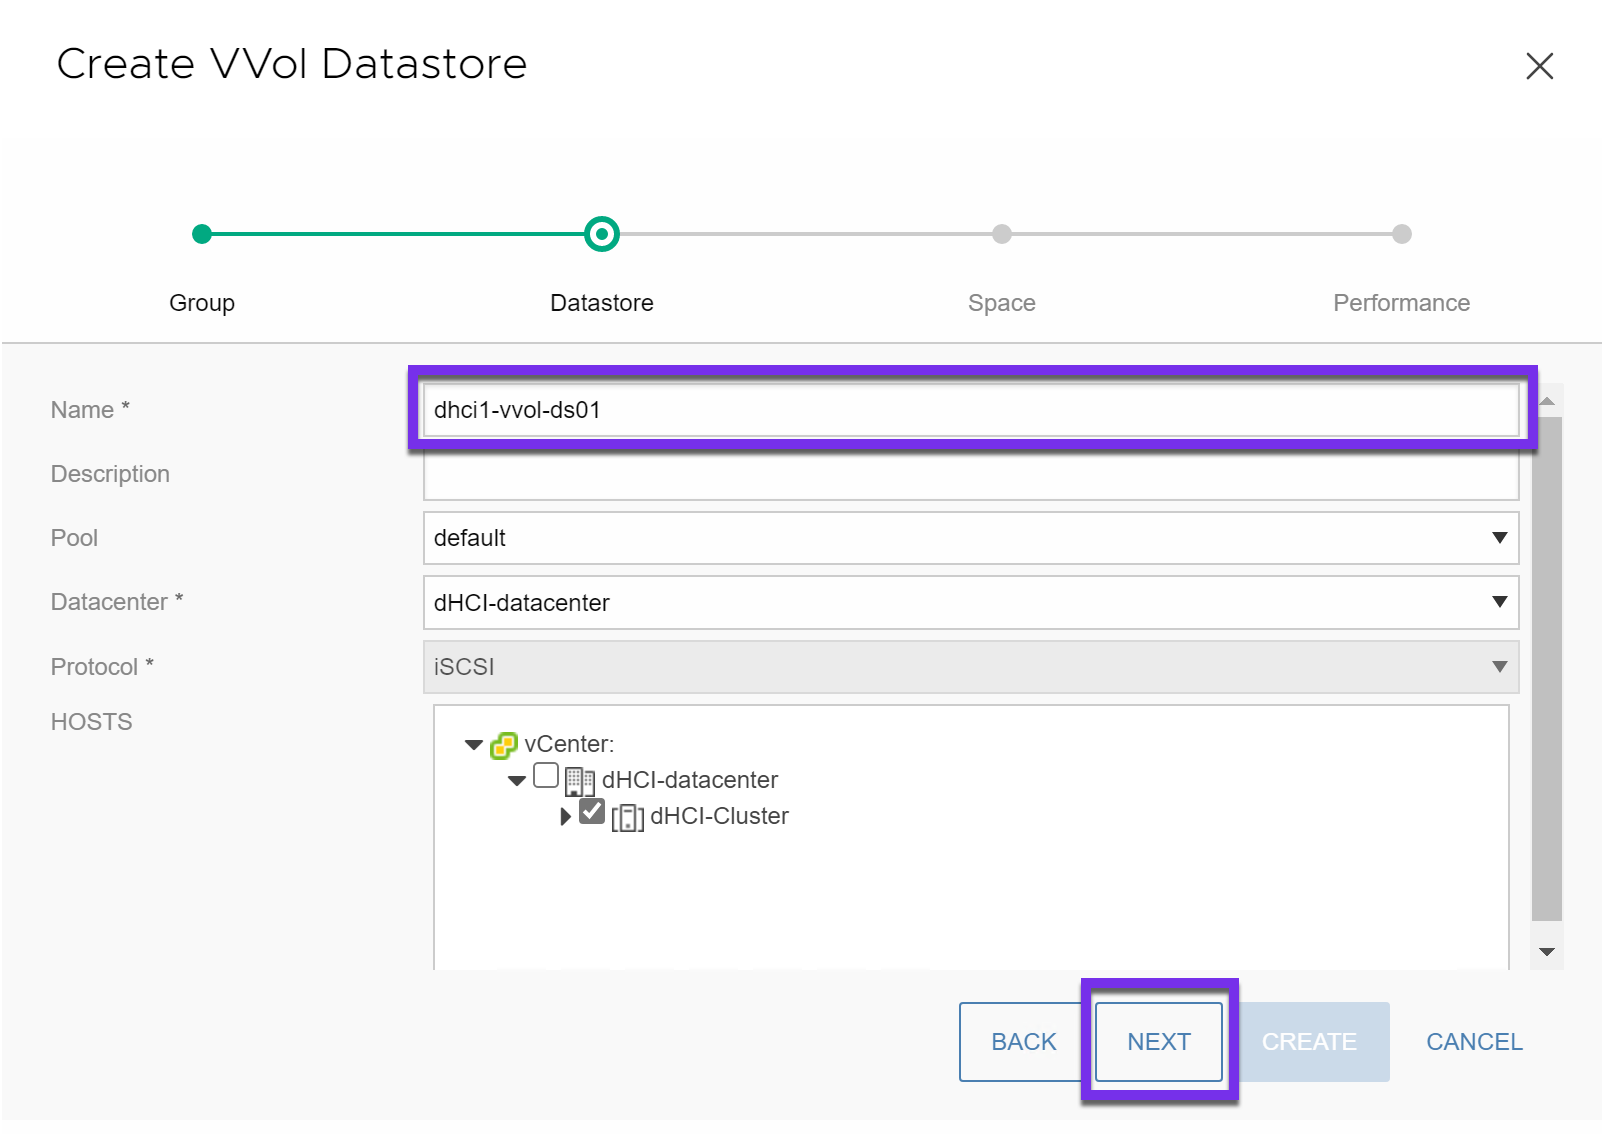Screen dimensions: 1602x1134
Task: Click the scrollbar down arrow
Action: pyautogui.click(x=1546, y=952)
